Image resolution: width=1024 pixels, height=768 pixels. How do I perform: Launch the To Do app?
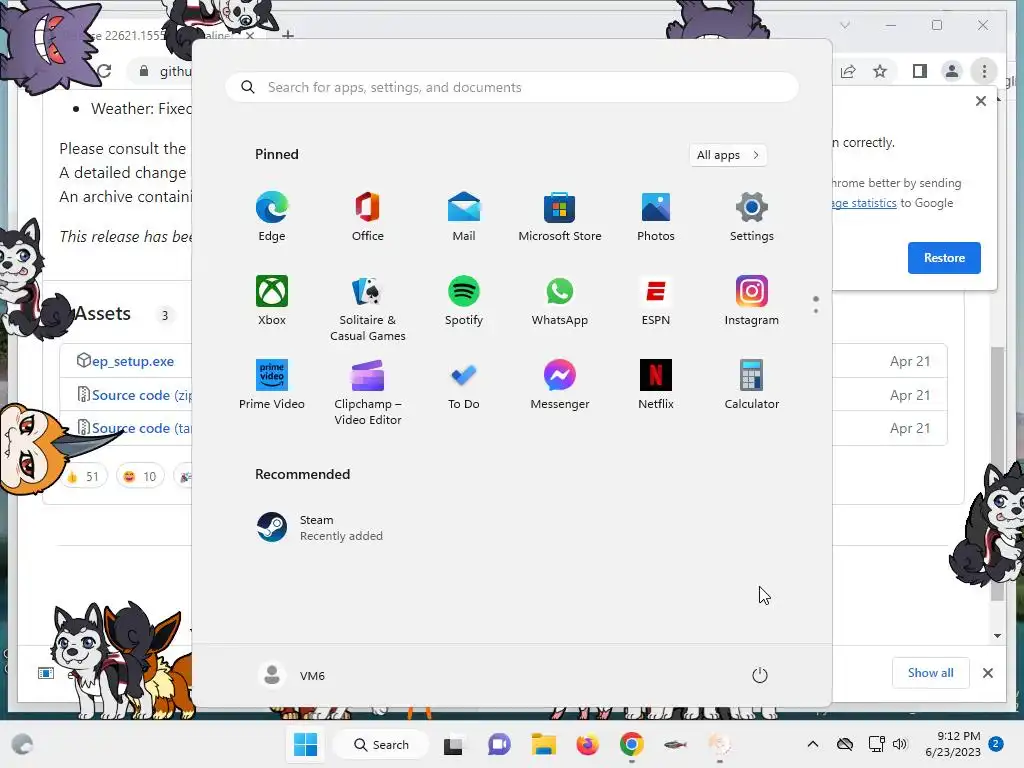464,385
